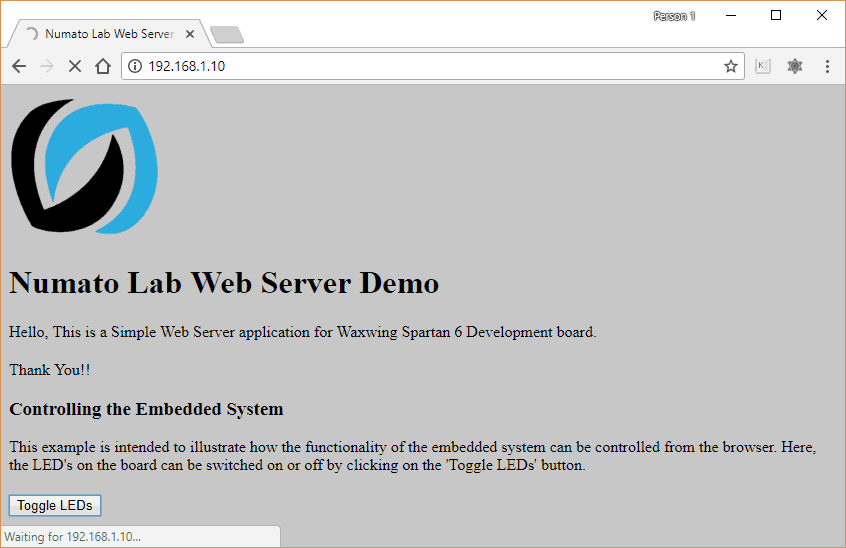Open a new tab with the blank tab button
The height and width of the screenshot is (548, 846).
click(x=227, y=35)
